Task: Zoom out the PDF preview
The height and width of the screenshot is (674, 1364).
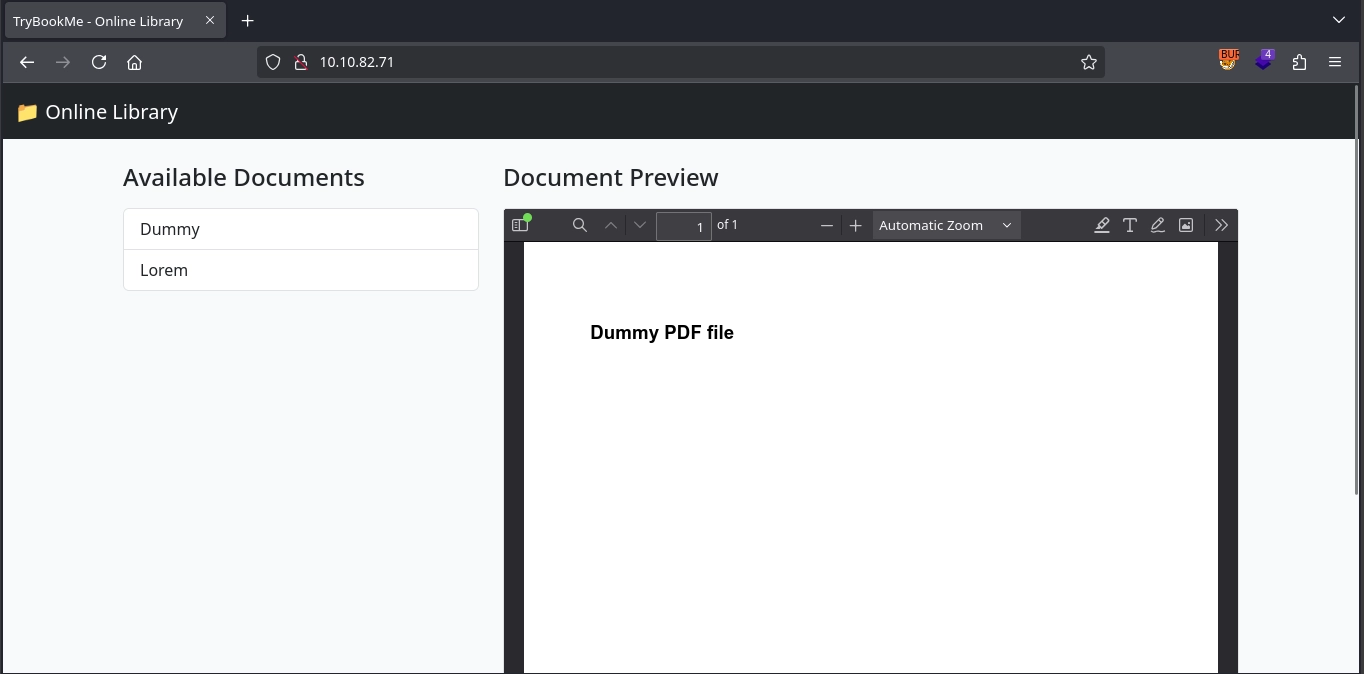Action: [x=826, y=225]
